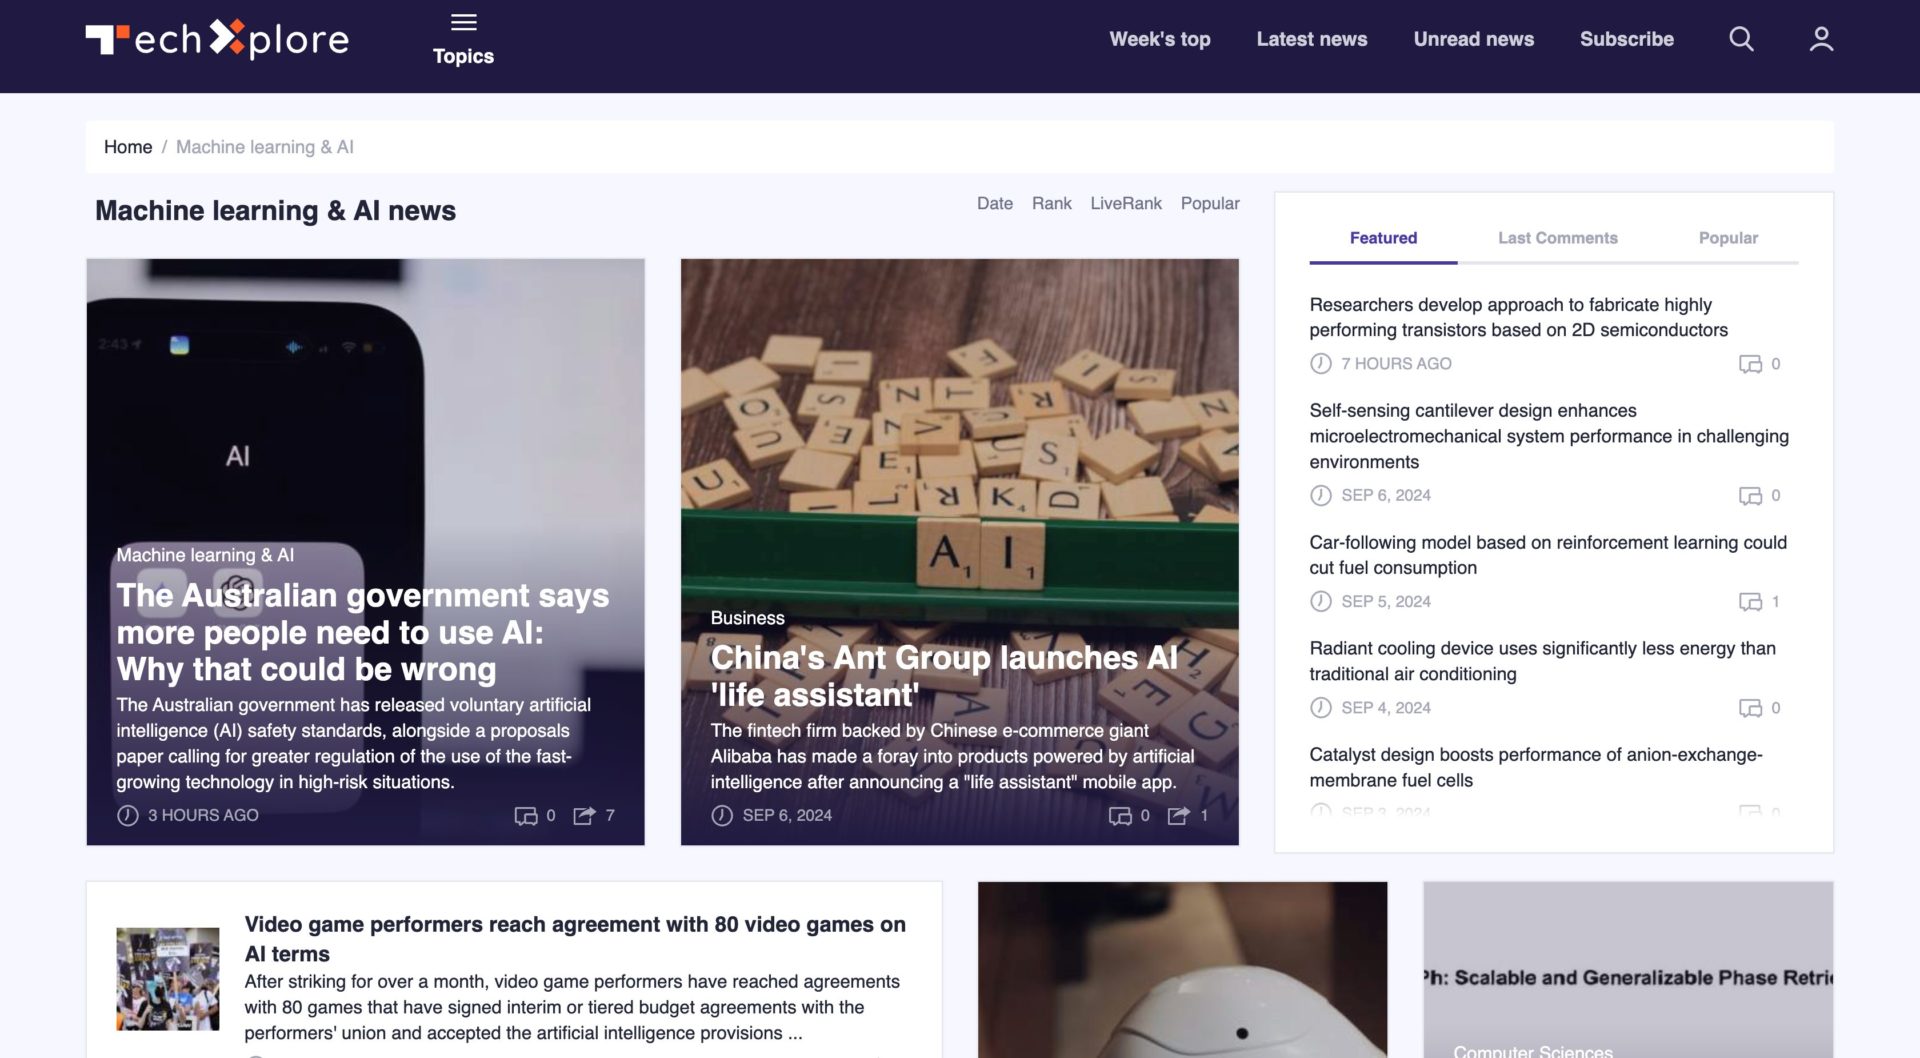Sort news by Popular above articles
Image resolution: width=1920 pixels, height=1058 pixels.
[1210, 203]
